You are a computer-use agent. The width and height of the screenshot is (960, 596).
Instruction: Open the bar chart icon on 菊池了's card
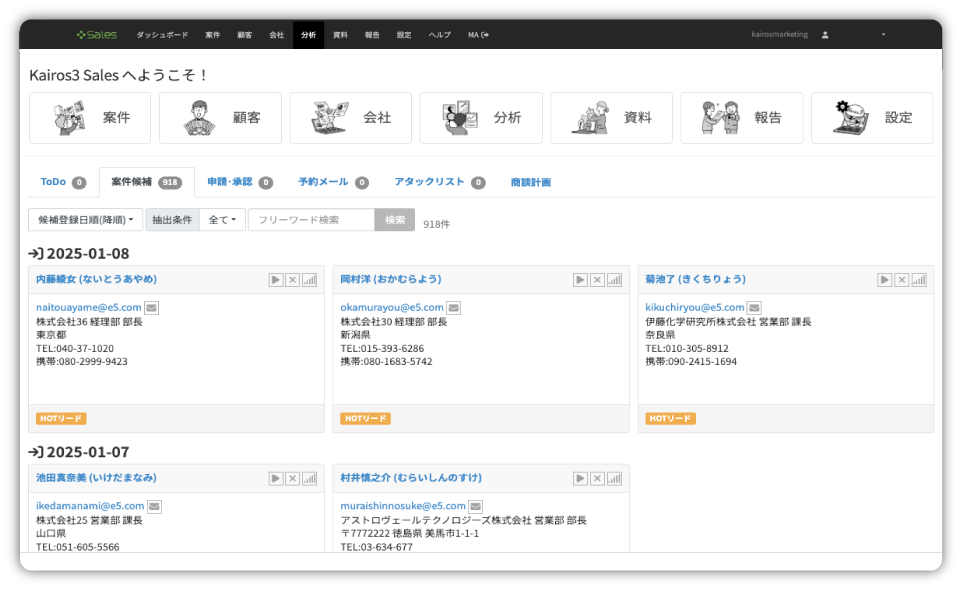click(x=919, y=280)
